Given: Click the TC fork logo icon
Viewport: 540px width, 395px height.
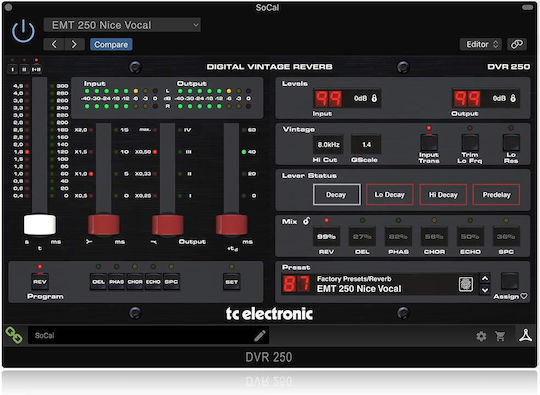Looking at the screenshot, I should tap(526, 335).
